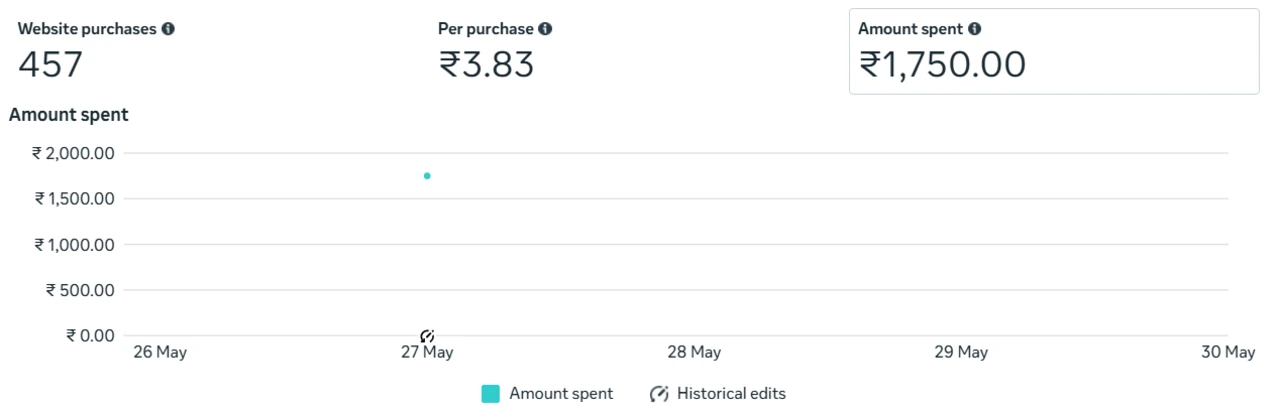The height and width of the screenshot is (417, 1278).
Task: Click the ₹3.83 per purchase value
Action: coord(486,65)
